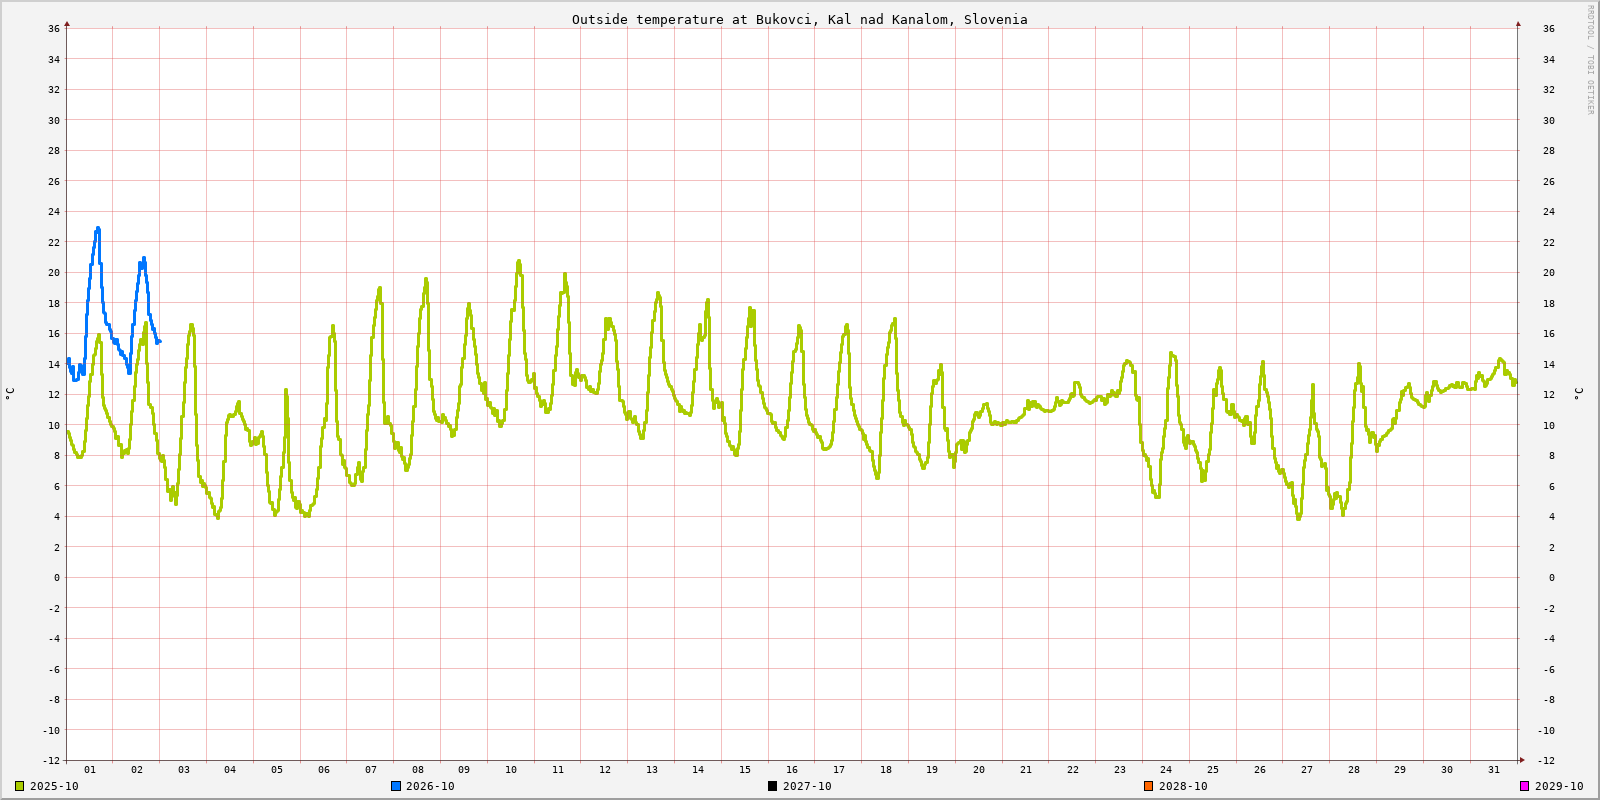Click the green 2025-10 legend swatch
This screenshot has height=800, width=1600.
(19, 786)
